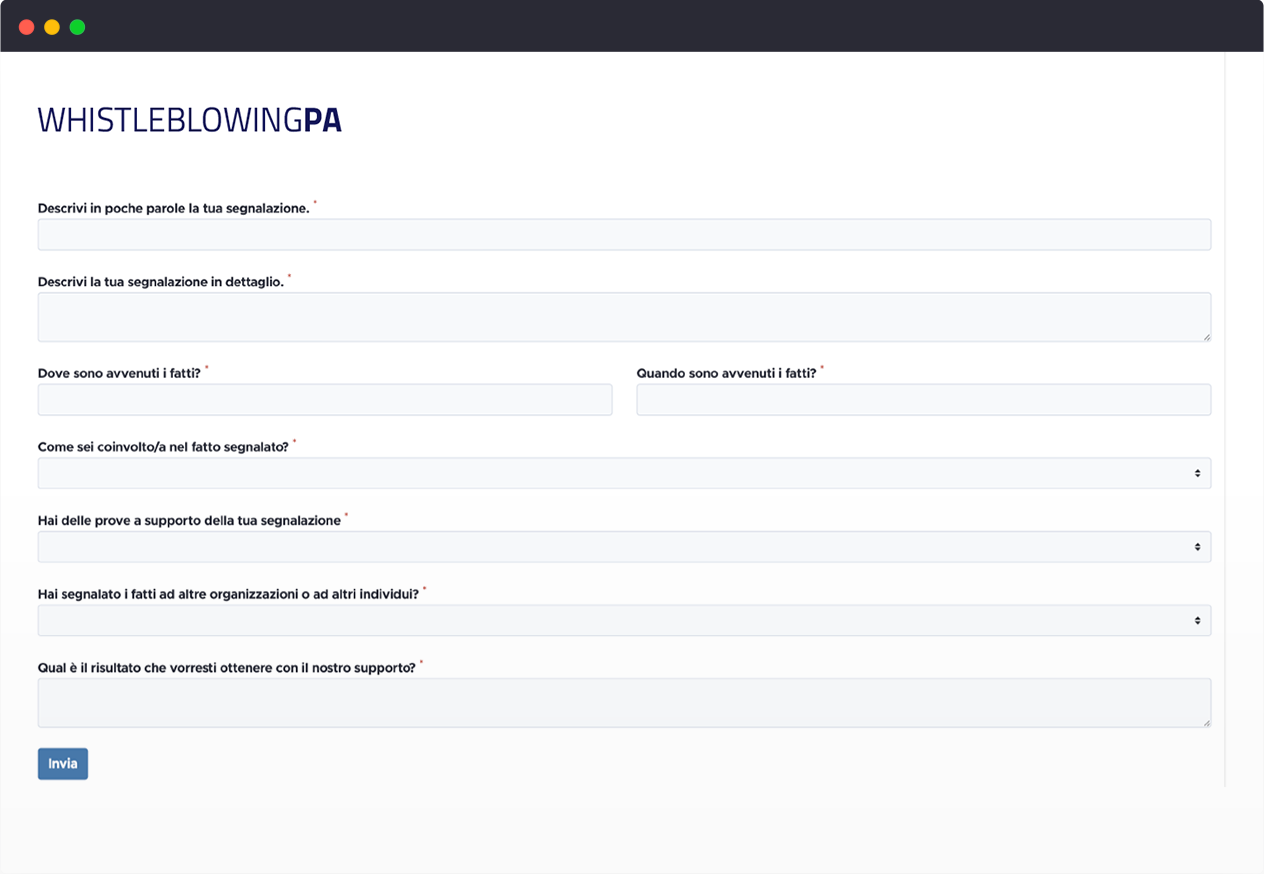Open the 'Hai segnalato i fatti ad altre organizzazioni' dropdown

(624, 620)
